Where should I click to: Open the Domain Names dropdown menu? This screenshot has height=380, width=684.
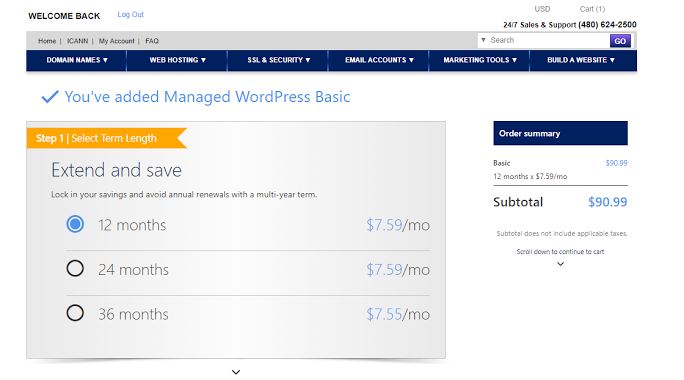pyautogui.click(x=77, y=60)
